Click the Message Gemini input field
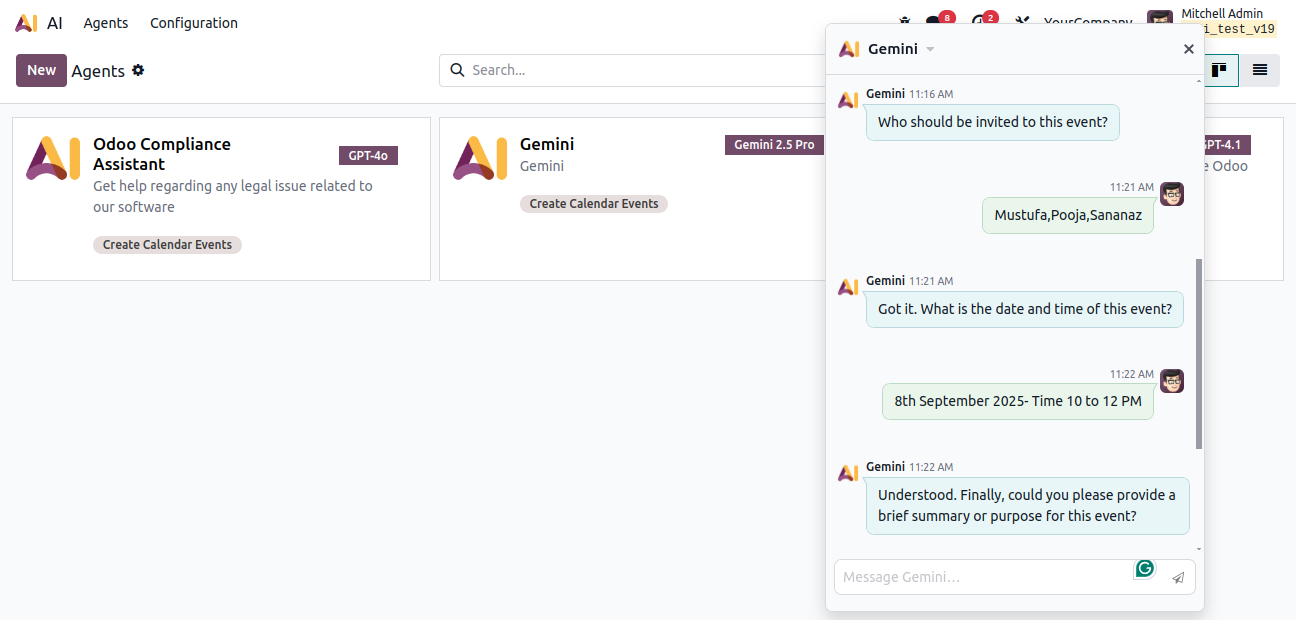Screen dimensions: 1296x620 tap(980, 577)
